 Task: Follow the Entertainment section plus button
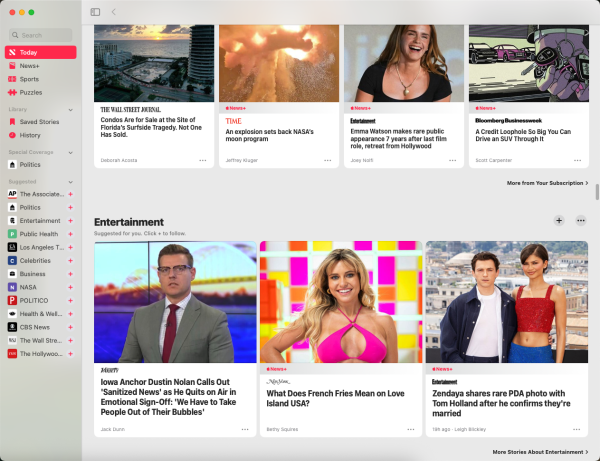pos(559,221)
